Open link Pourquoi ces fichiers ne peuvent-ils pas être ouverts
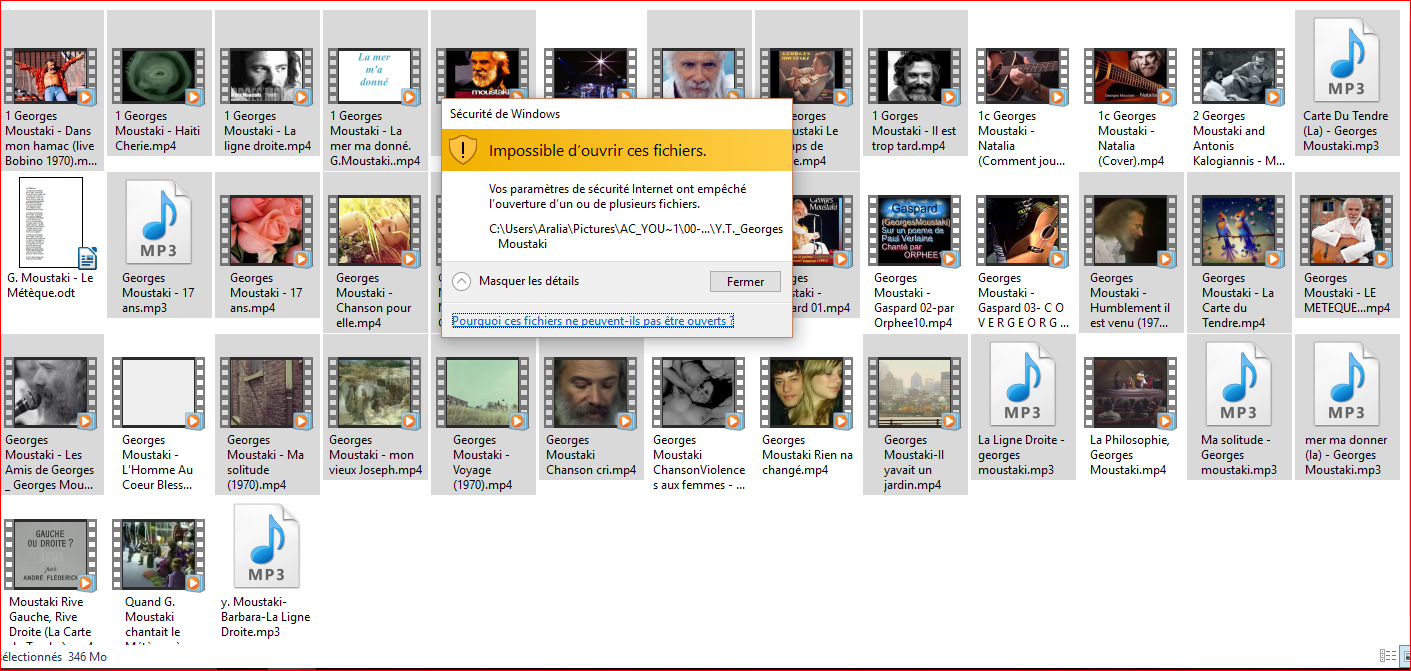The height and width of the screenshot is (671, 1411). tap(593, 321)
